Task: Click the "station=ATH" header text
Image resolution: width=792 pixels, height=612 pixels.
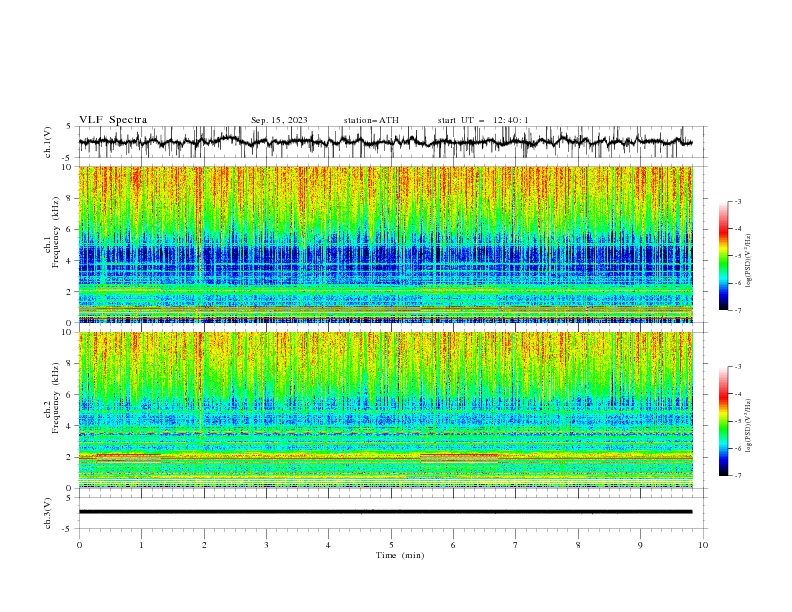Action: tap(371, 120)
